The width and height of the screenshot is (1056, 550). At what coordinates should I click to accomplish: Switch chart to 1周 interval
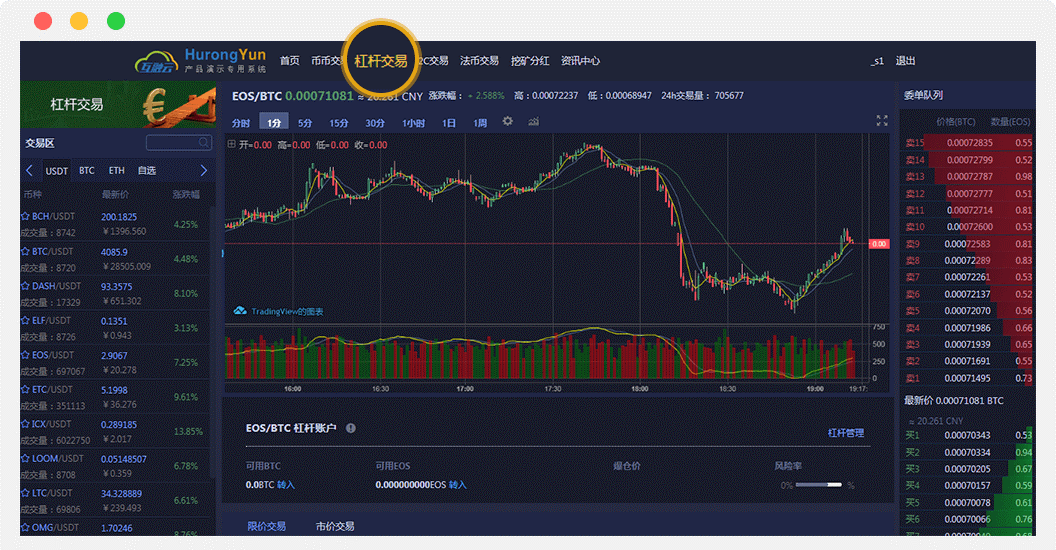click(480, 123)
